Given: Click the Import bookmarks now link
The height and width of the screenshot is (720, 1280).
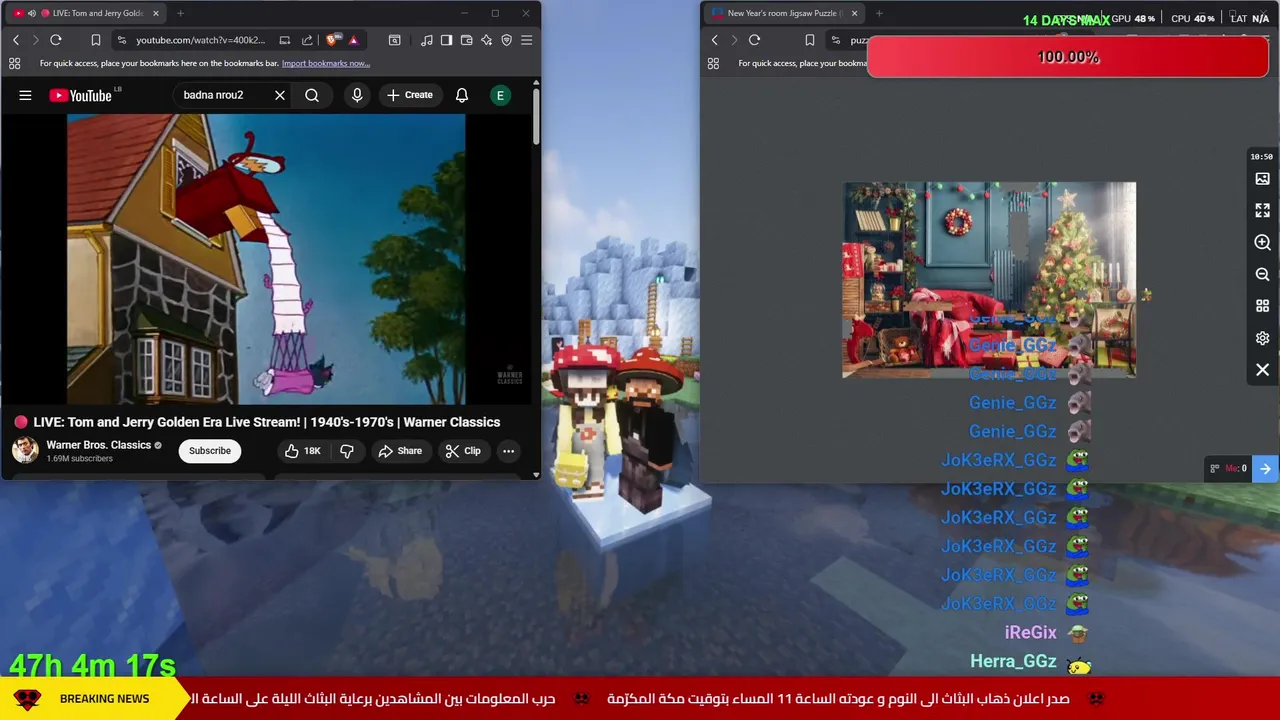Looking at the screenshot, I should tap(325, 63).
